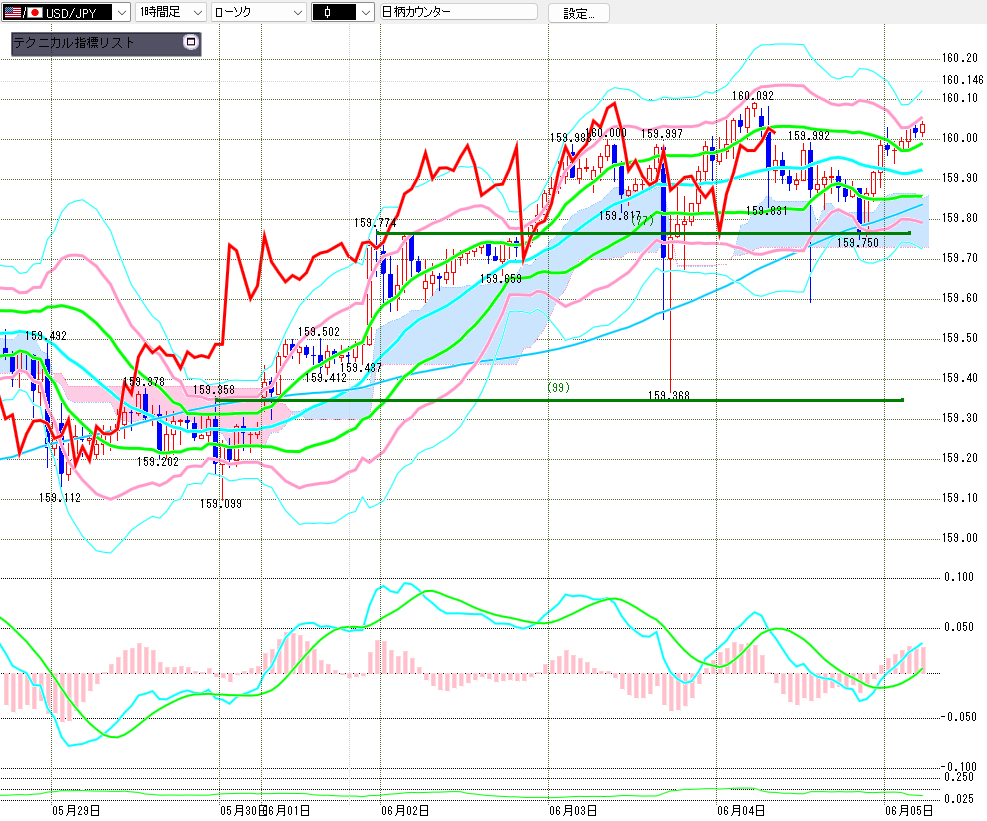Click the (99) day count marker
The width and height of the screenshot is (987, 821).
click(558, 387)
